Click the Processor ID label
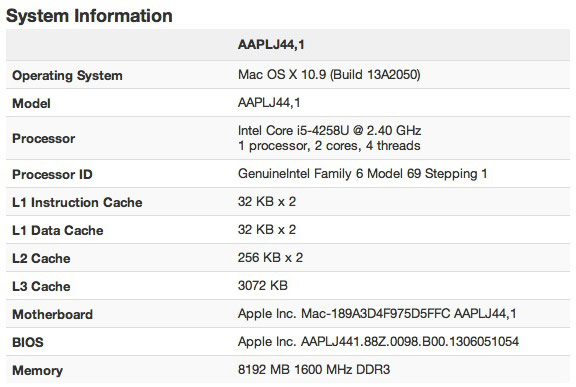Image resolution: width=576 pixels, height=387 pixels. [52, 174]
